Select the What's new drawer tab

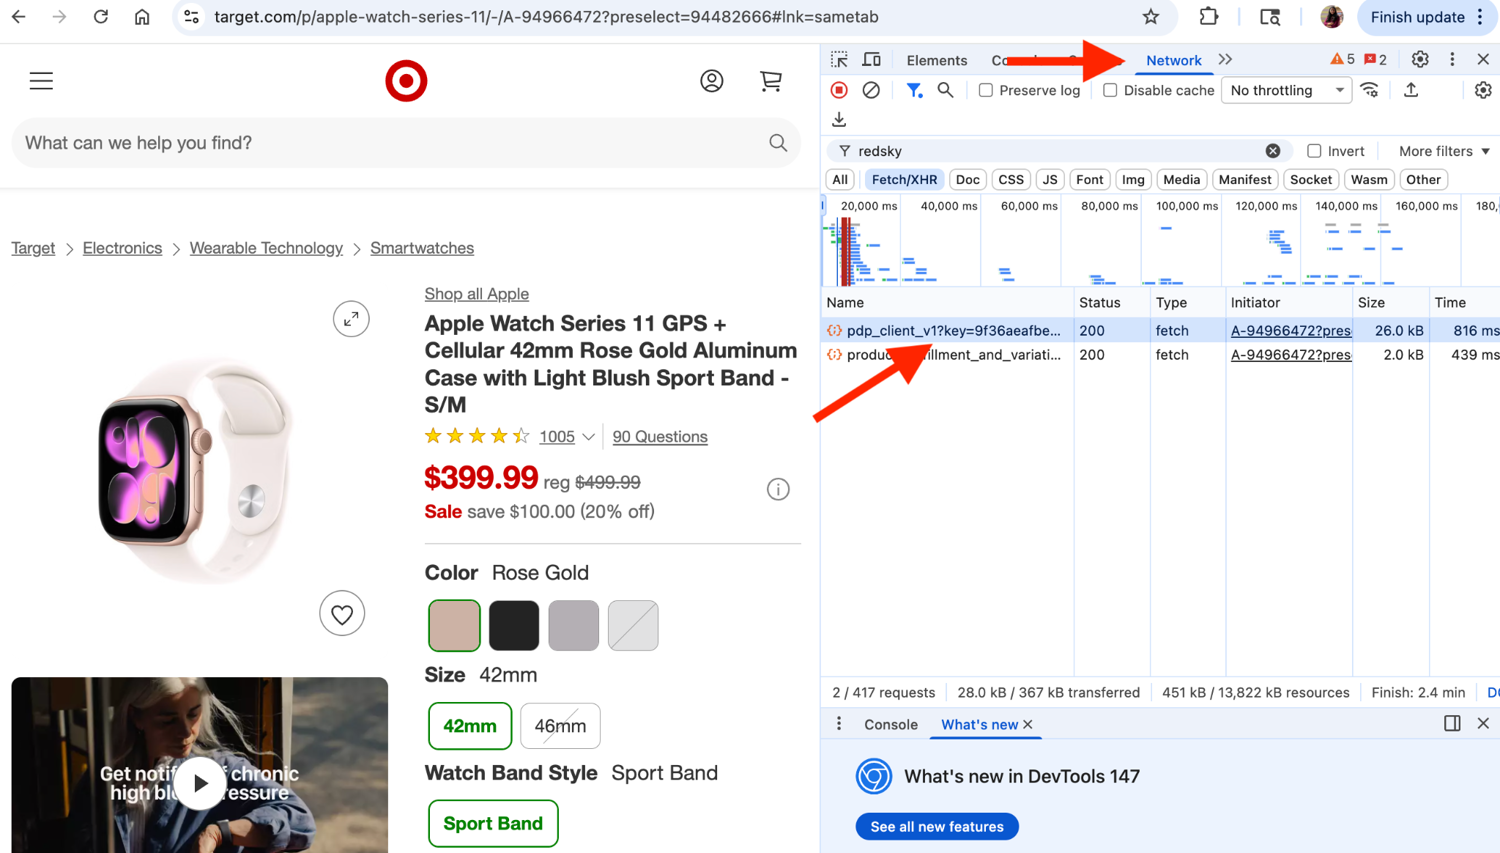[x=979, y=724]
